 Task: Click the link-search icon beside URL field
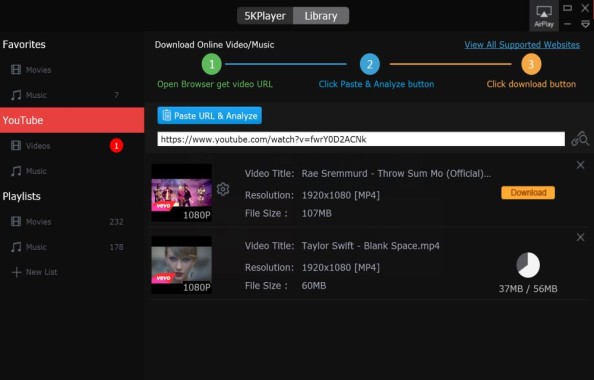pyautogui.click(x=580, y=139)
